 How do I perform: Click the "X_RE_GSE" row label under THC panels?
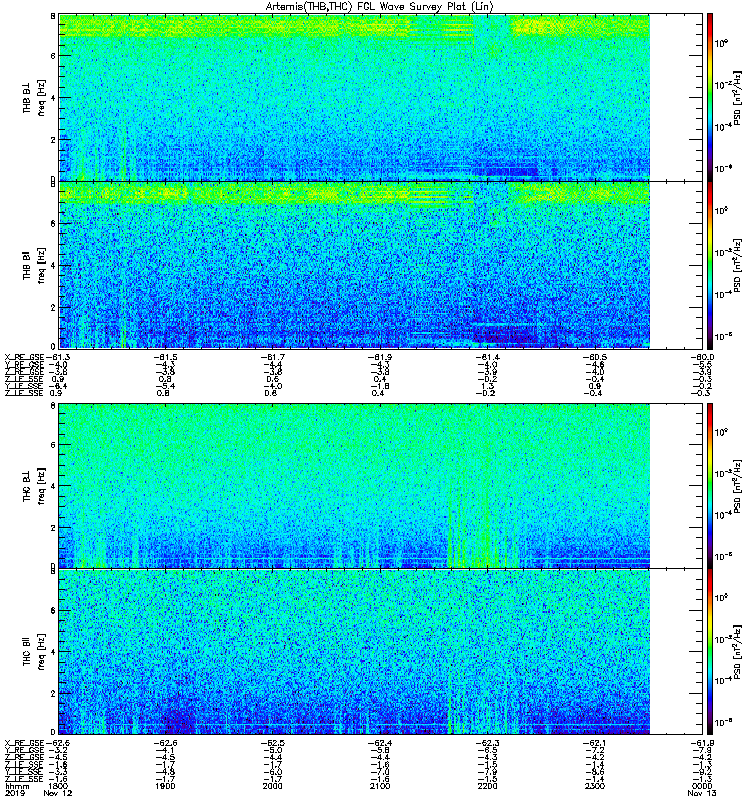(24, 743)
